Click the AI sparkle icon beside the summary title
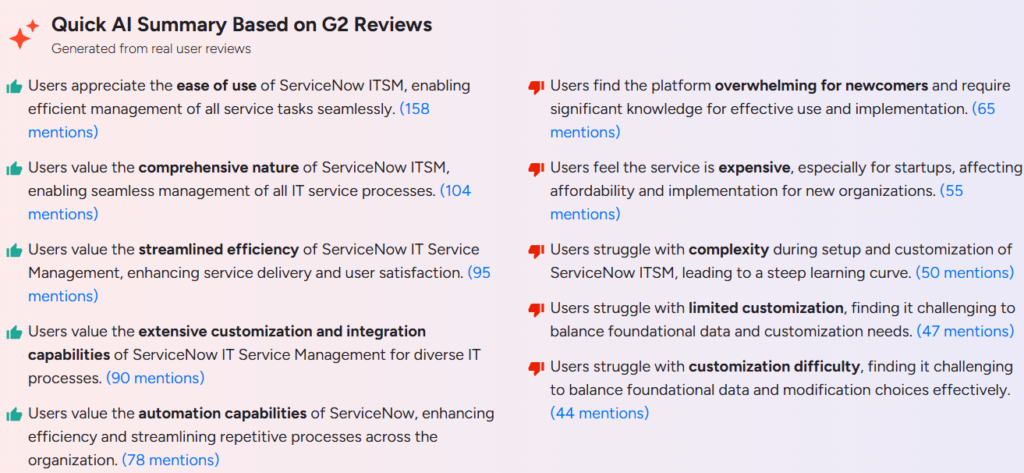The height and width of the screenshot is (473, 1024). point(24,34)
